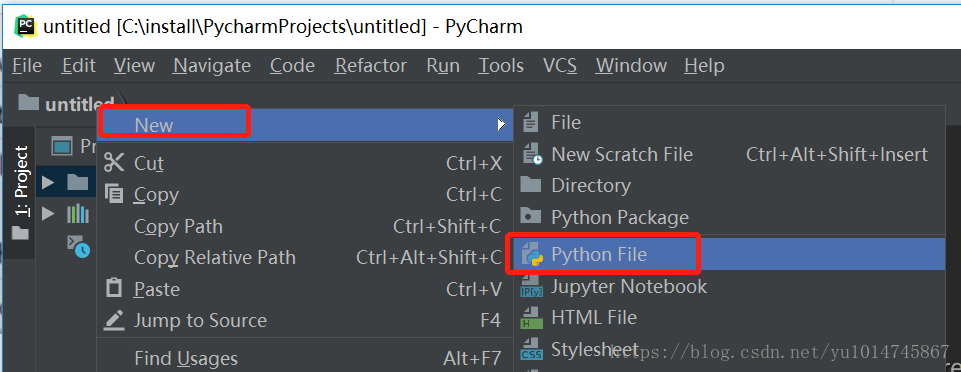Click the project root folder icon
This screenshot has width=961, height=372.
click(77, 182)
